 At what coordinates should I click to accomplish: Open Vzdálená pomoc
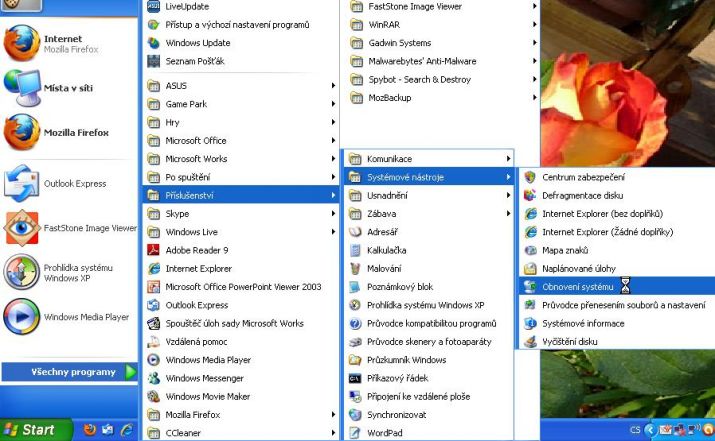241,342
